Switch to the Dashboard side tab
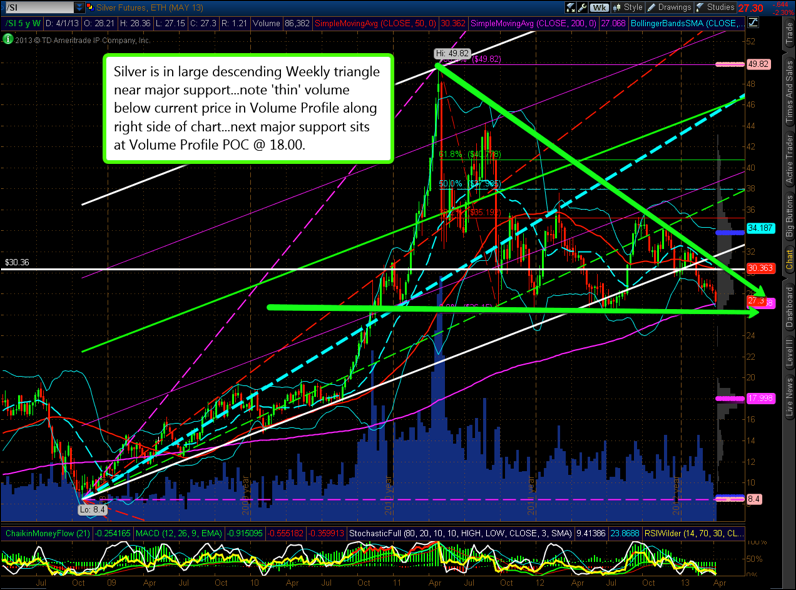 pyautogui.click(x=789, y=307)
